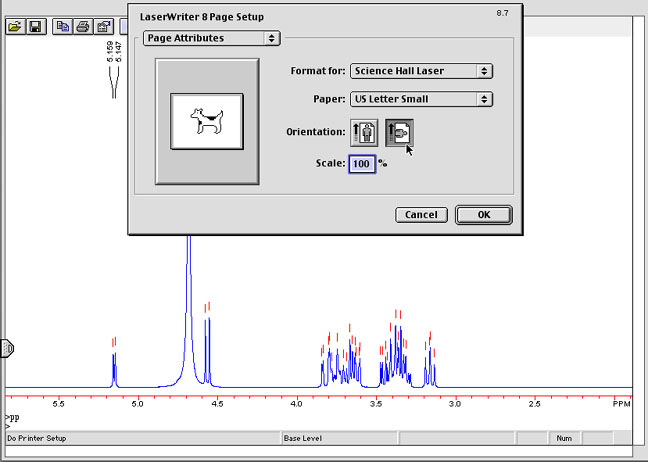The height and width of the screenshot is (462, 648).
Task: Expand the Paper size dropdown
Action: [x=420, y=99]
